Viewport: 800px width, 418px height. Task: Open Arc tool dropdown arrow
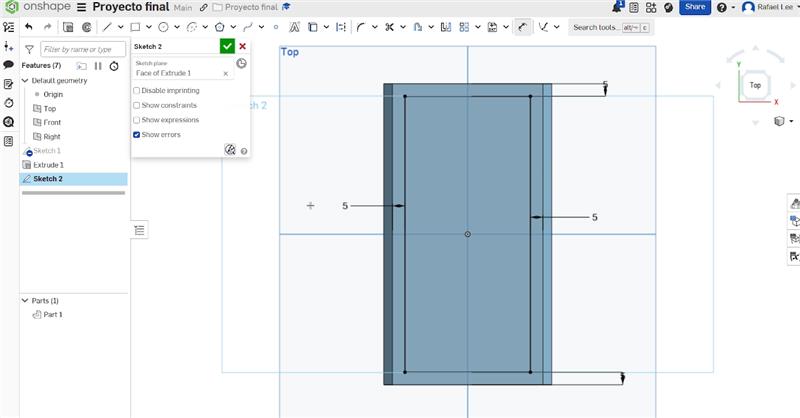coord(205,27)
